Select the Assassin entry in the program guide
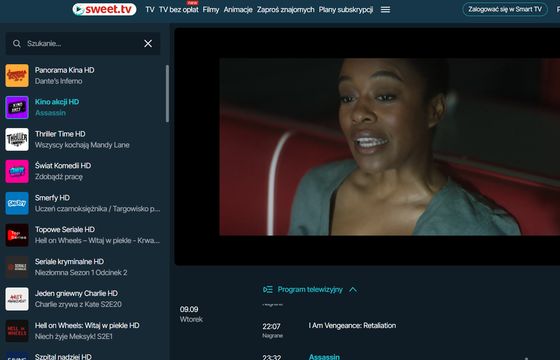The width and height of the screenshot is (560, 360). tap(324, 356)
